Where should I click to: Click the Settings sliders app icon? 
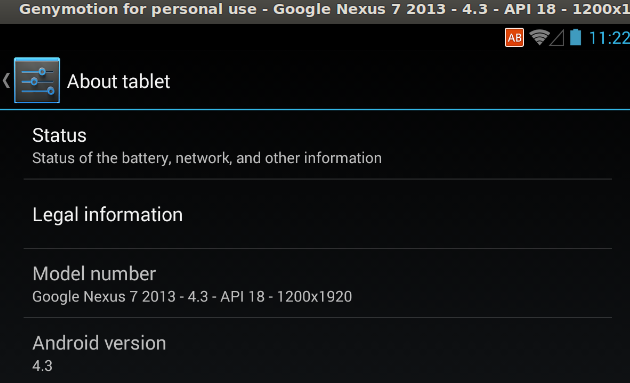click(x=37, y=80)
